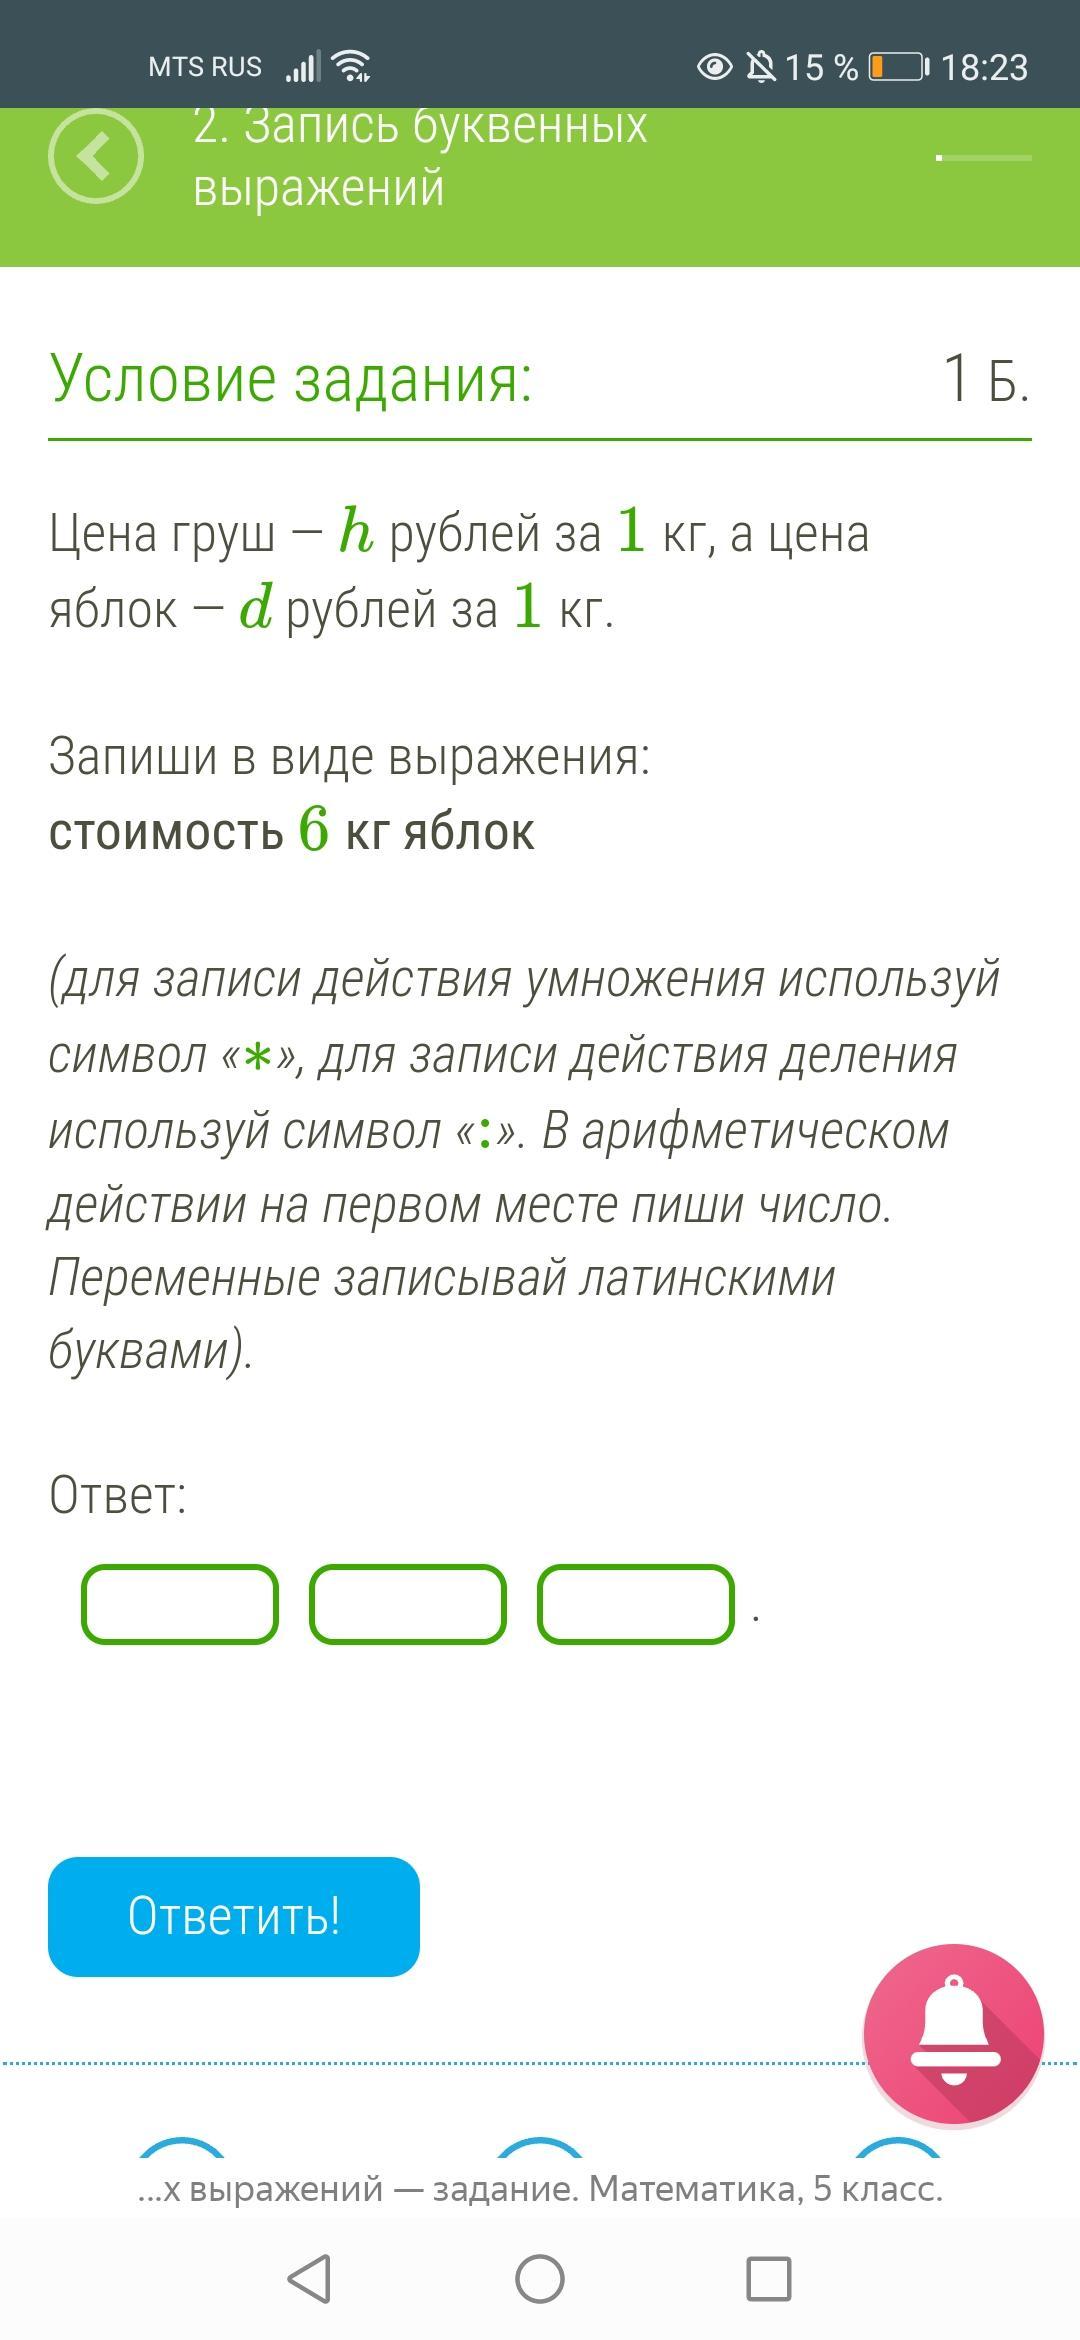Click the third answer input box
This screenshot has width=1080, height=2340.
tap(636, 1604)
